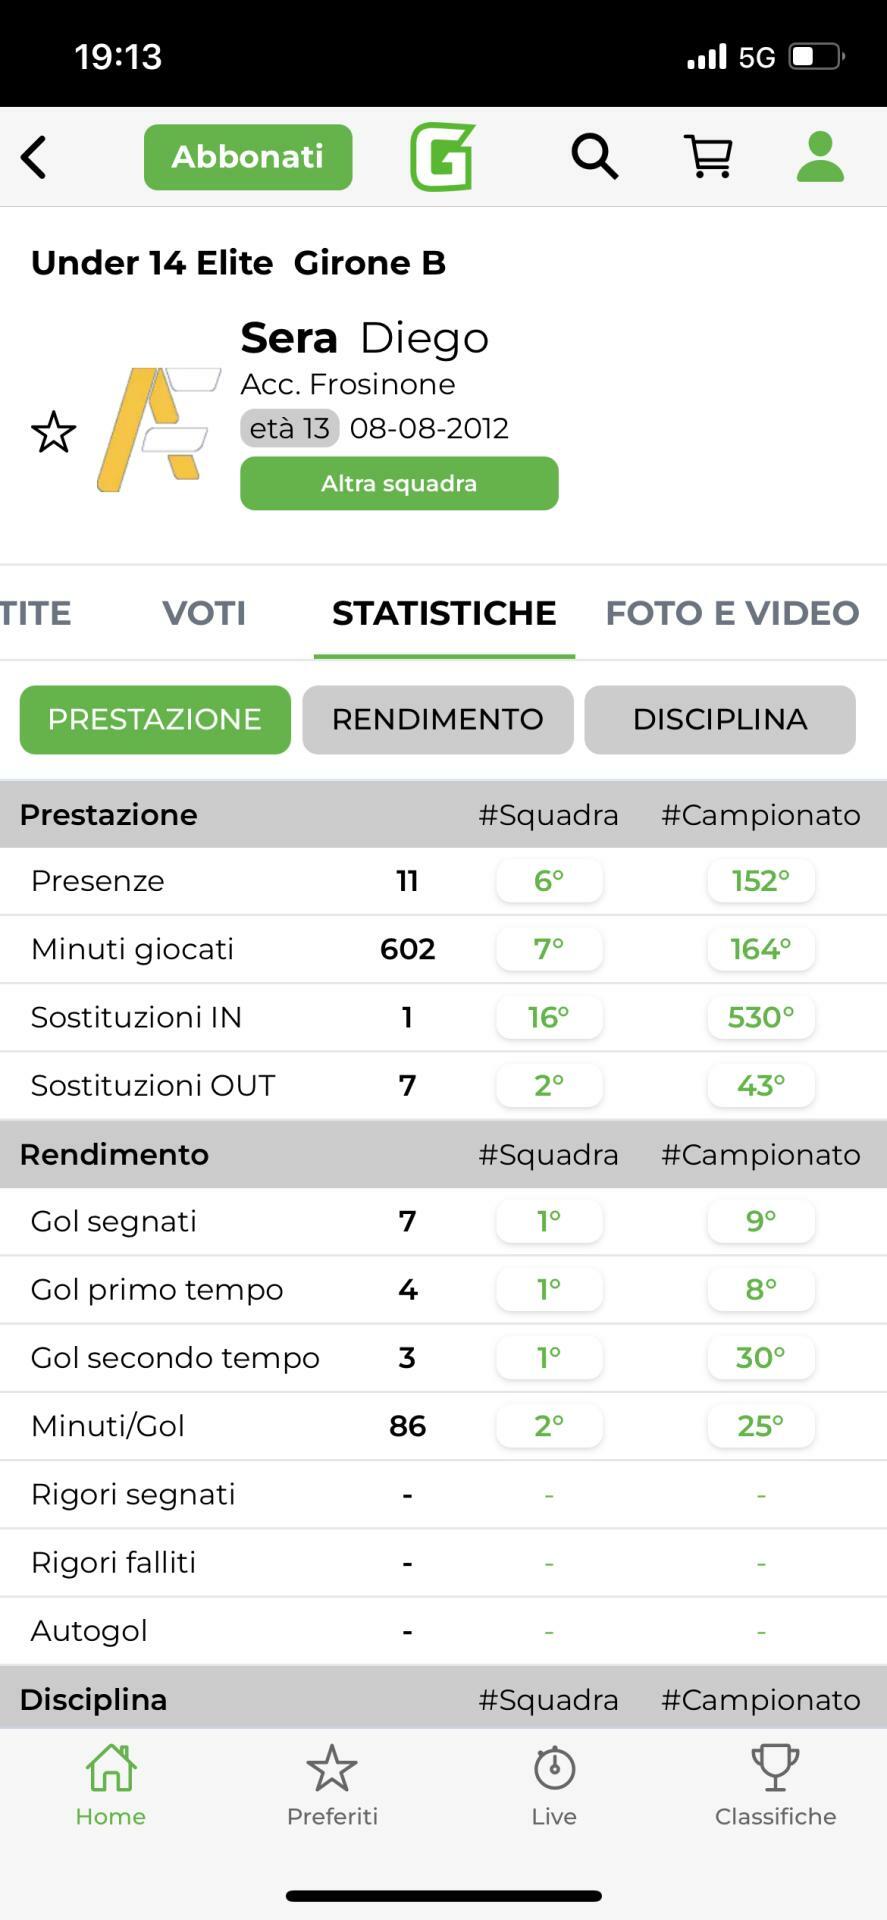Screen dimensions: 887x1920
Task: Select the STATISTICHE tab
Action: tap(444, 613)
